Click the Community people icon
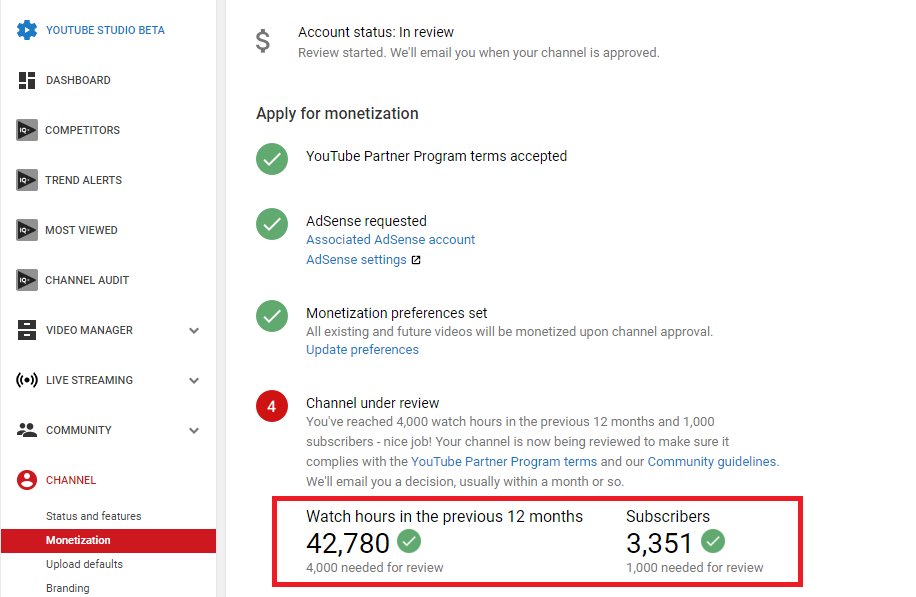This screenshot has width=916, height=597. 27,430
